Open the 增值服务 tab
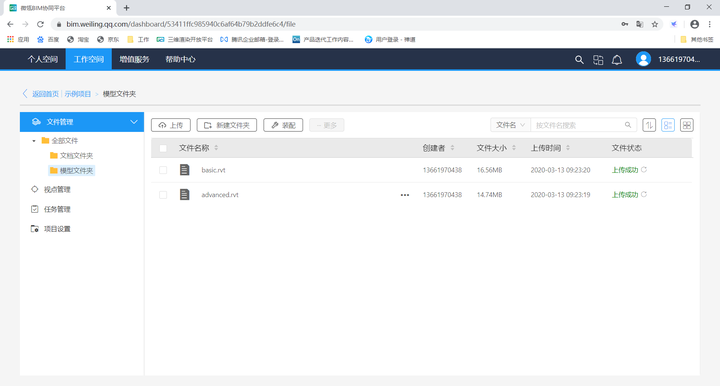The image size is (720, 386). pos(135,59)
